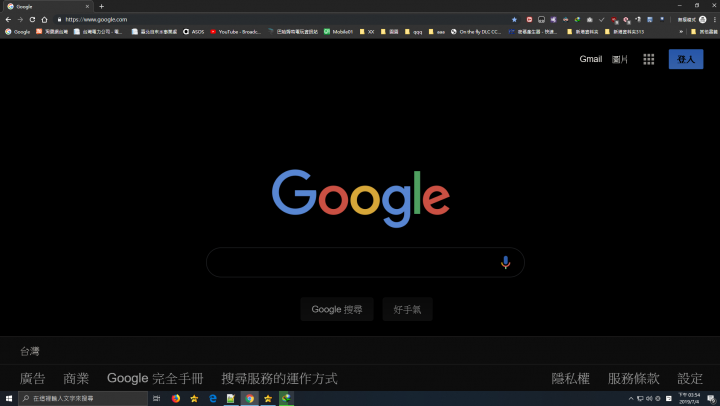720x406 pixels.
Task: Open the aaa bookmark folder
Action: click(x=437, y=32)
